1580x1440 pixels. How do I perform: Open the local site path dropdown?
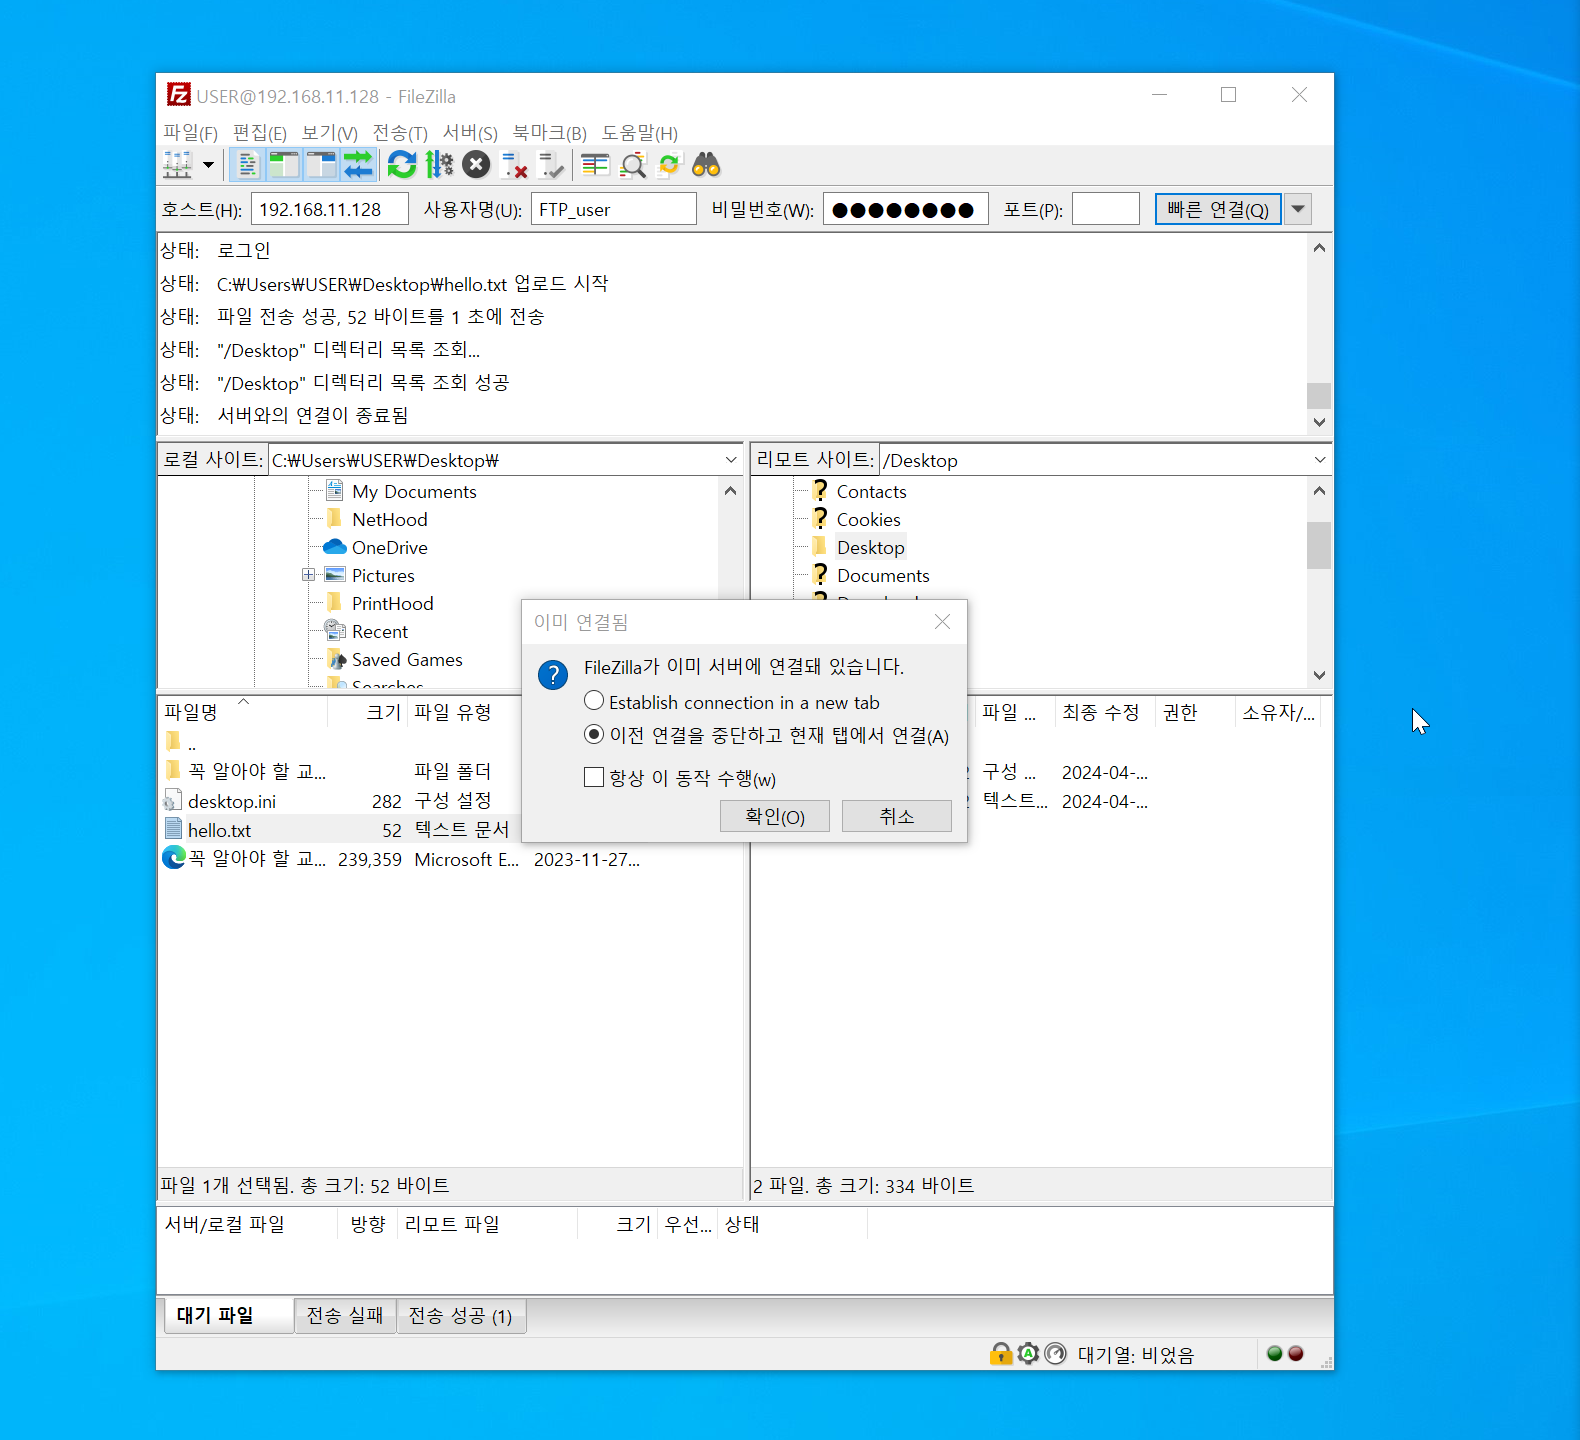731,460
